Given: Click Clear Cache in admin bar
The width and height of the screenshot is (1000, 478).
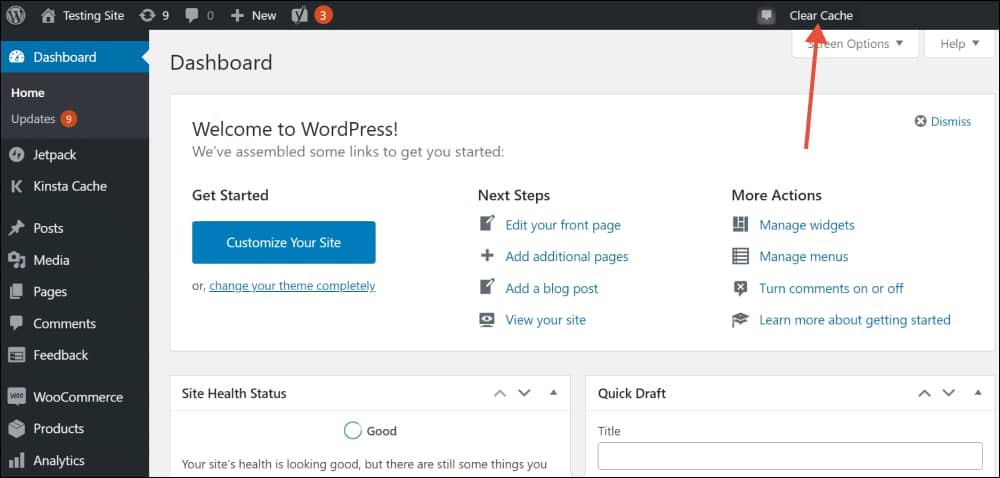Looking at the screenshot, I should point(821,16).
